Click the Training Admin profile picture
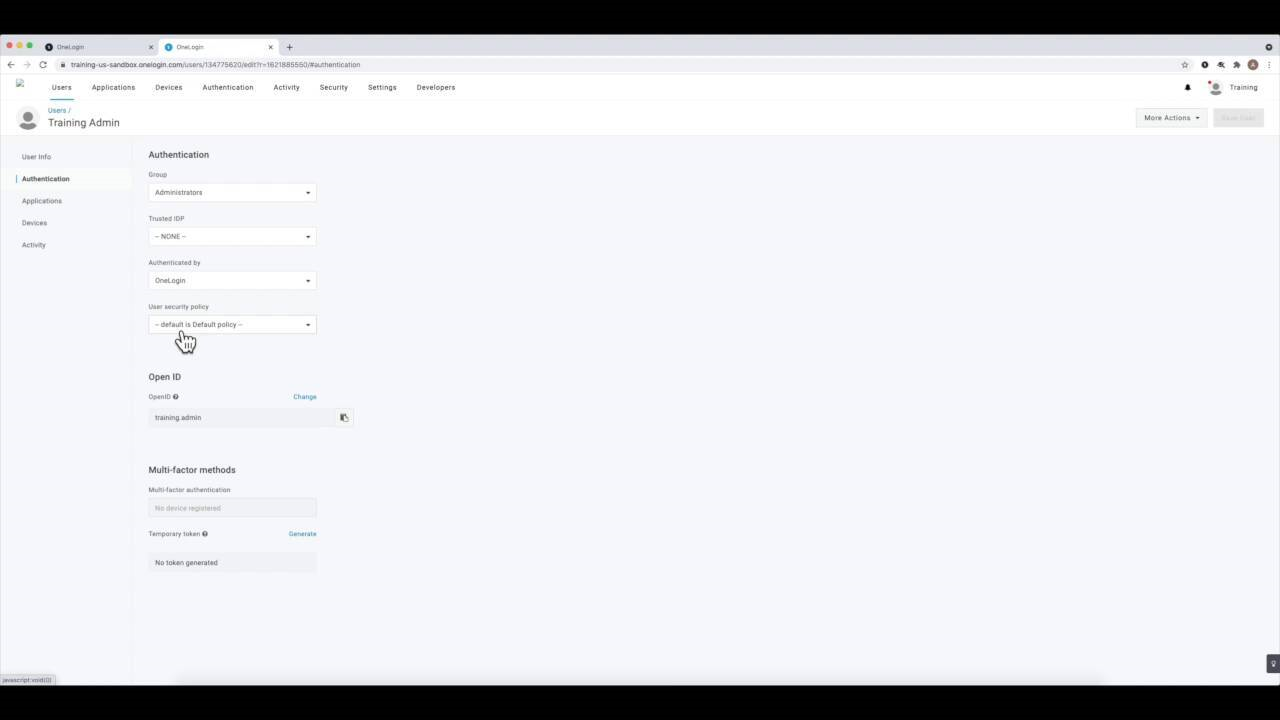The height and width of the screenshot is (720, 1280). 28,118
